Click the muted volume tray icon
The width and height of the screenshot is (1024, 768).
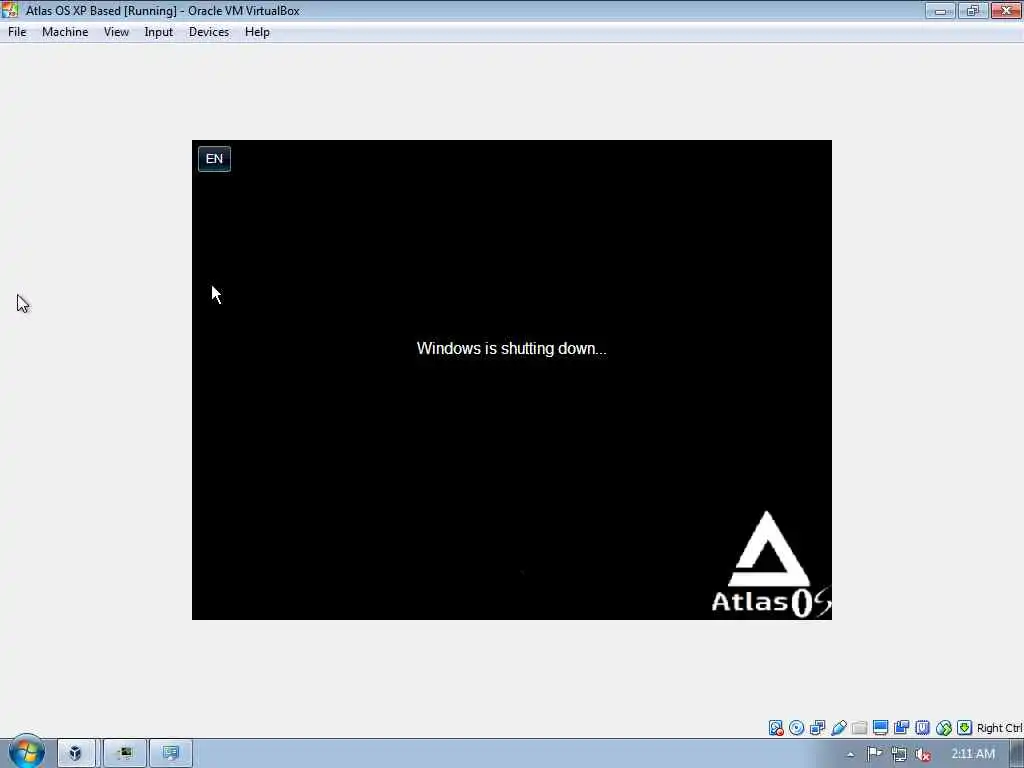[922, 754]
